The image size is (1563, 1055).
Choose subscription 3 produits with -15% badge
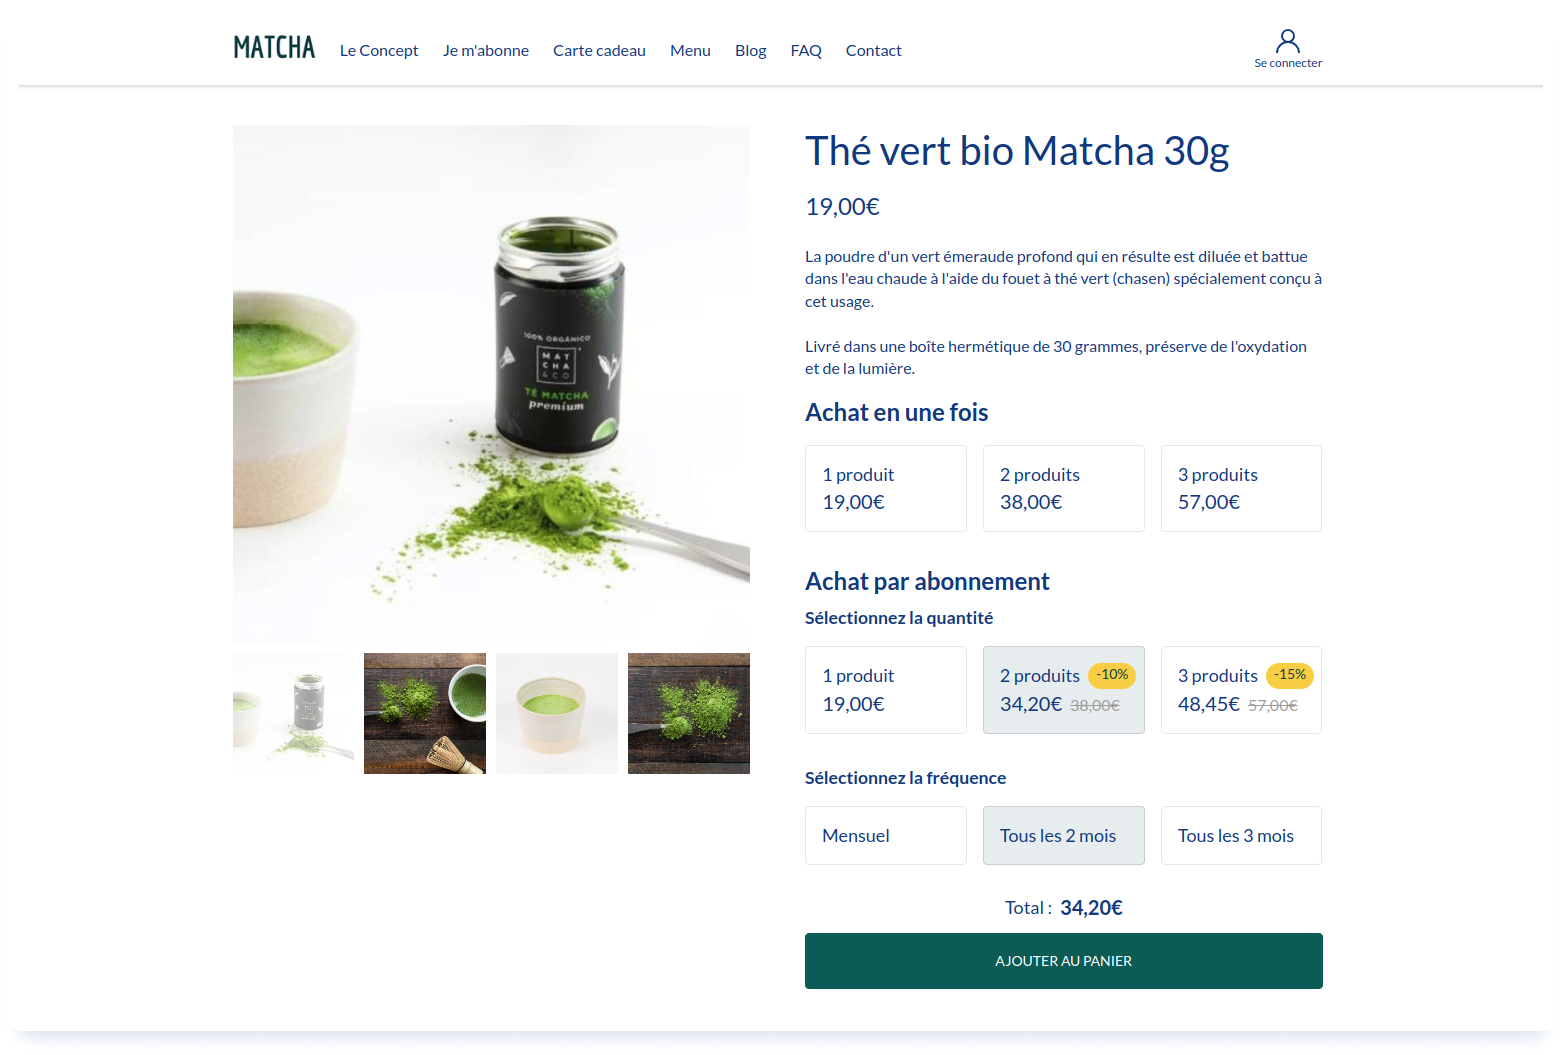pyautogui.click(x=1241, y=690)
